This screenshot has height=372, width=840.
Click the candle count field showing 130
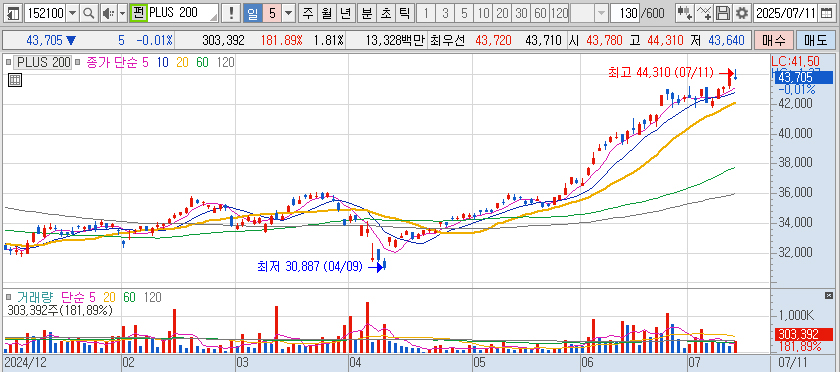[626, 13]
